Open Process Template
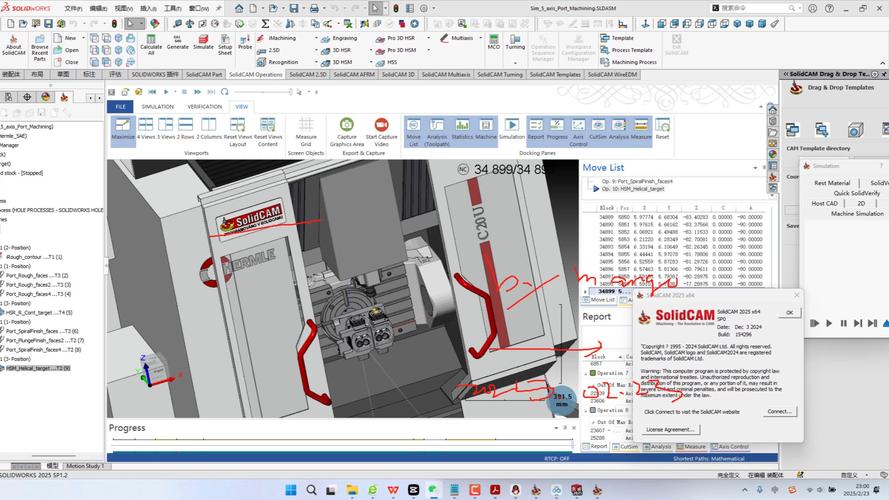889x500 pixels. [626, 50]
